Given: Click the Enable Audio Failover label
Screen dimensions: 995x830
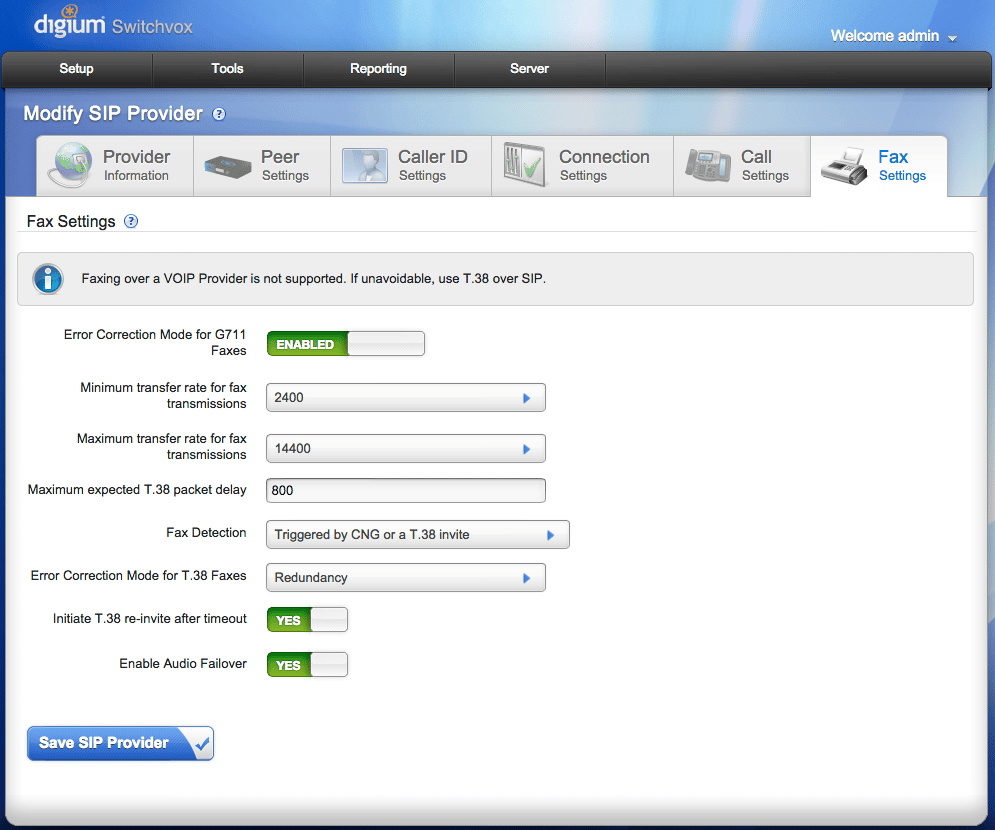Looking at the screenshot, I should 183,664.
